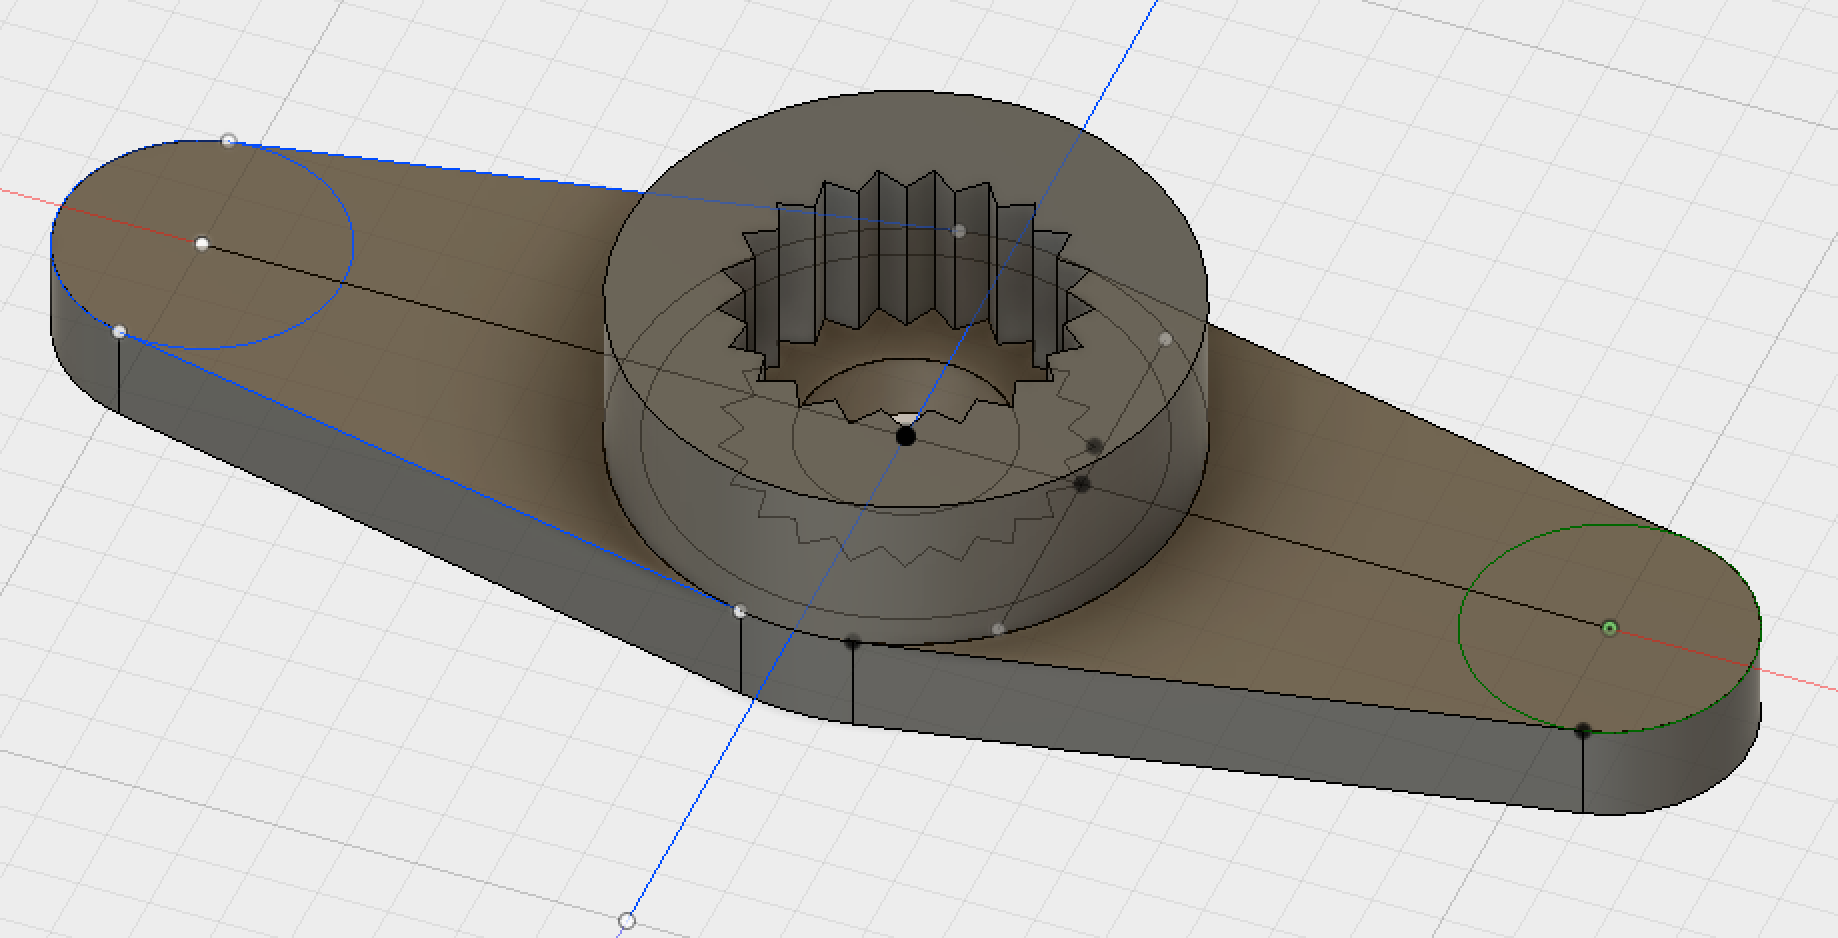This screenshot has height=938, width=1838.
Task: Click the black origin point at the hub center
Action: pyautogui.click(x=906, y=436)
